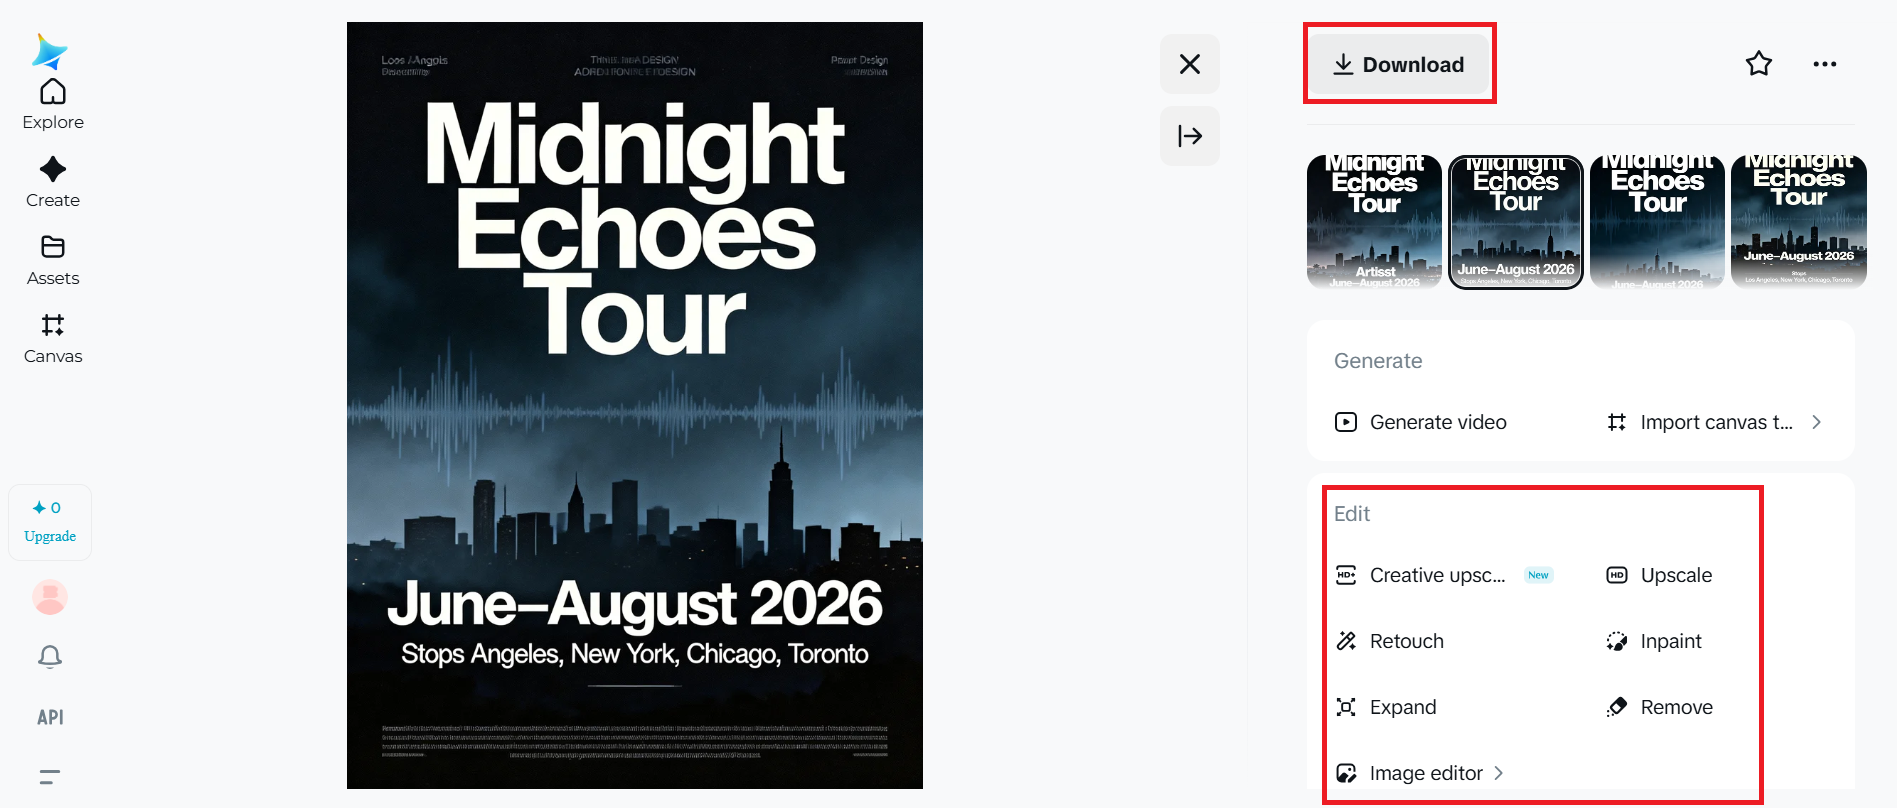The width and height of the screenshot is (1897, 808).
Task: Open the notifications bell
Action: click(x=49, y=657)
